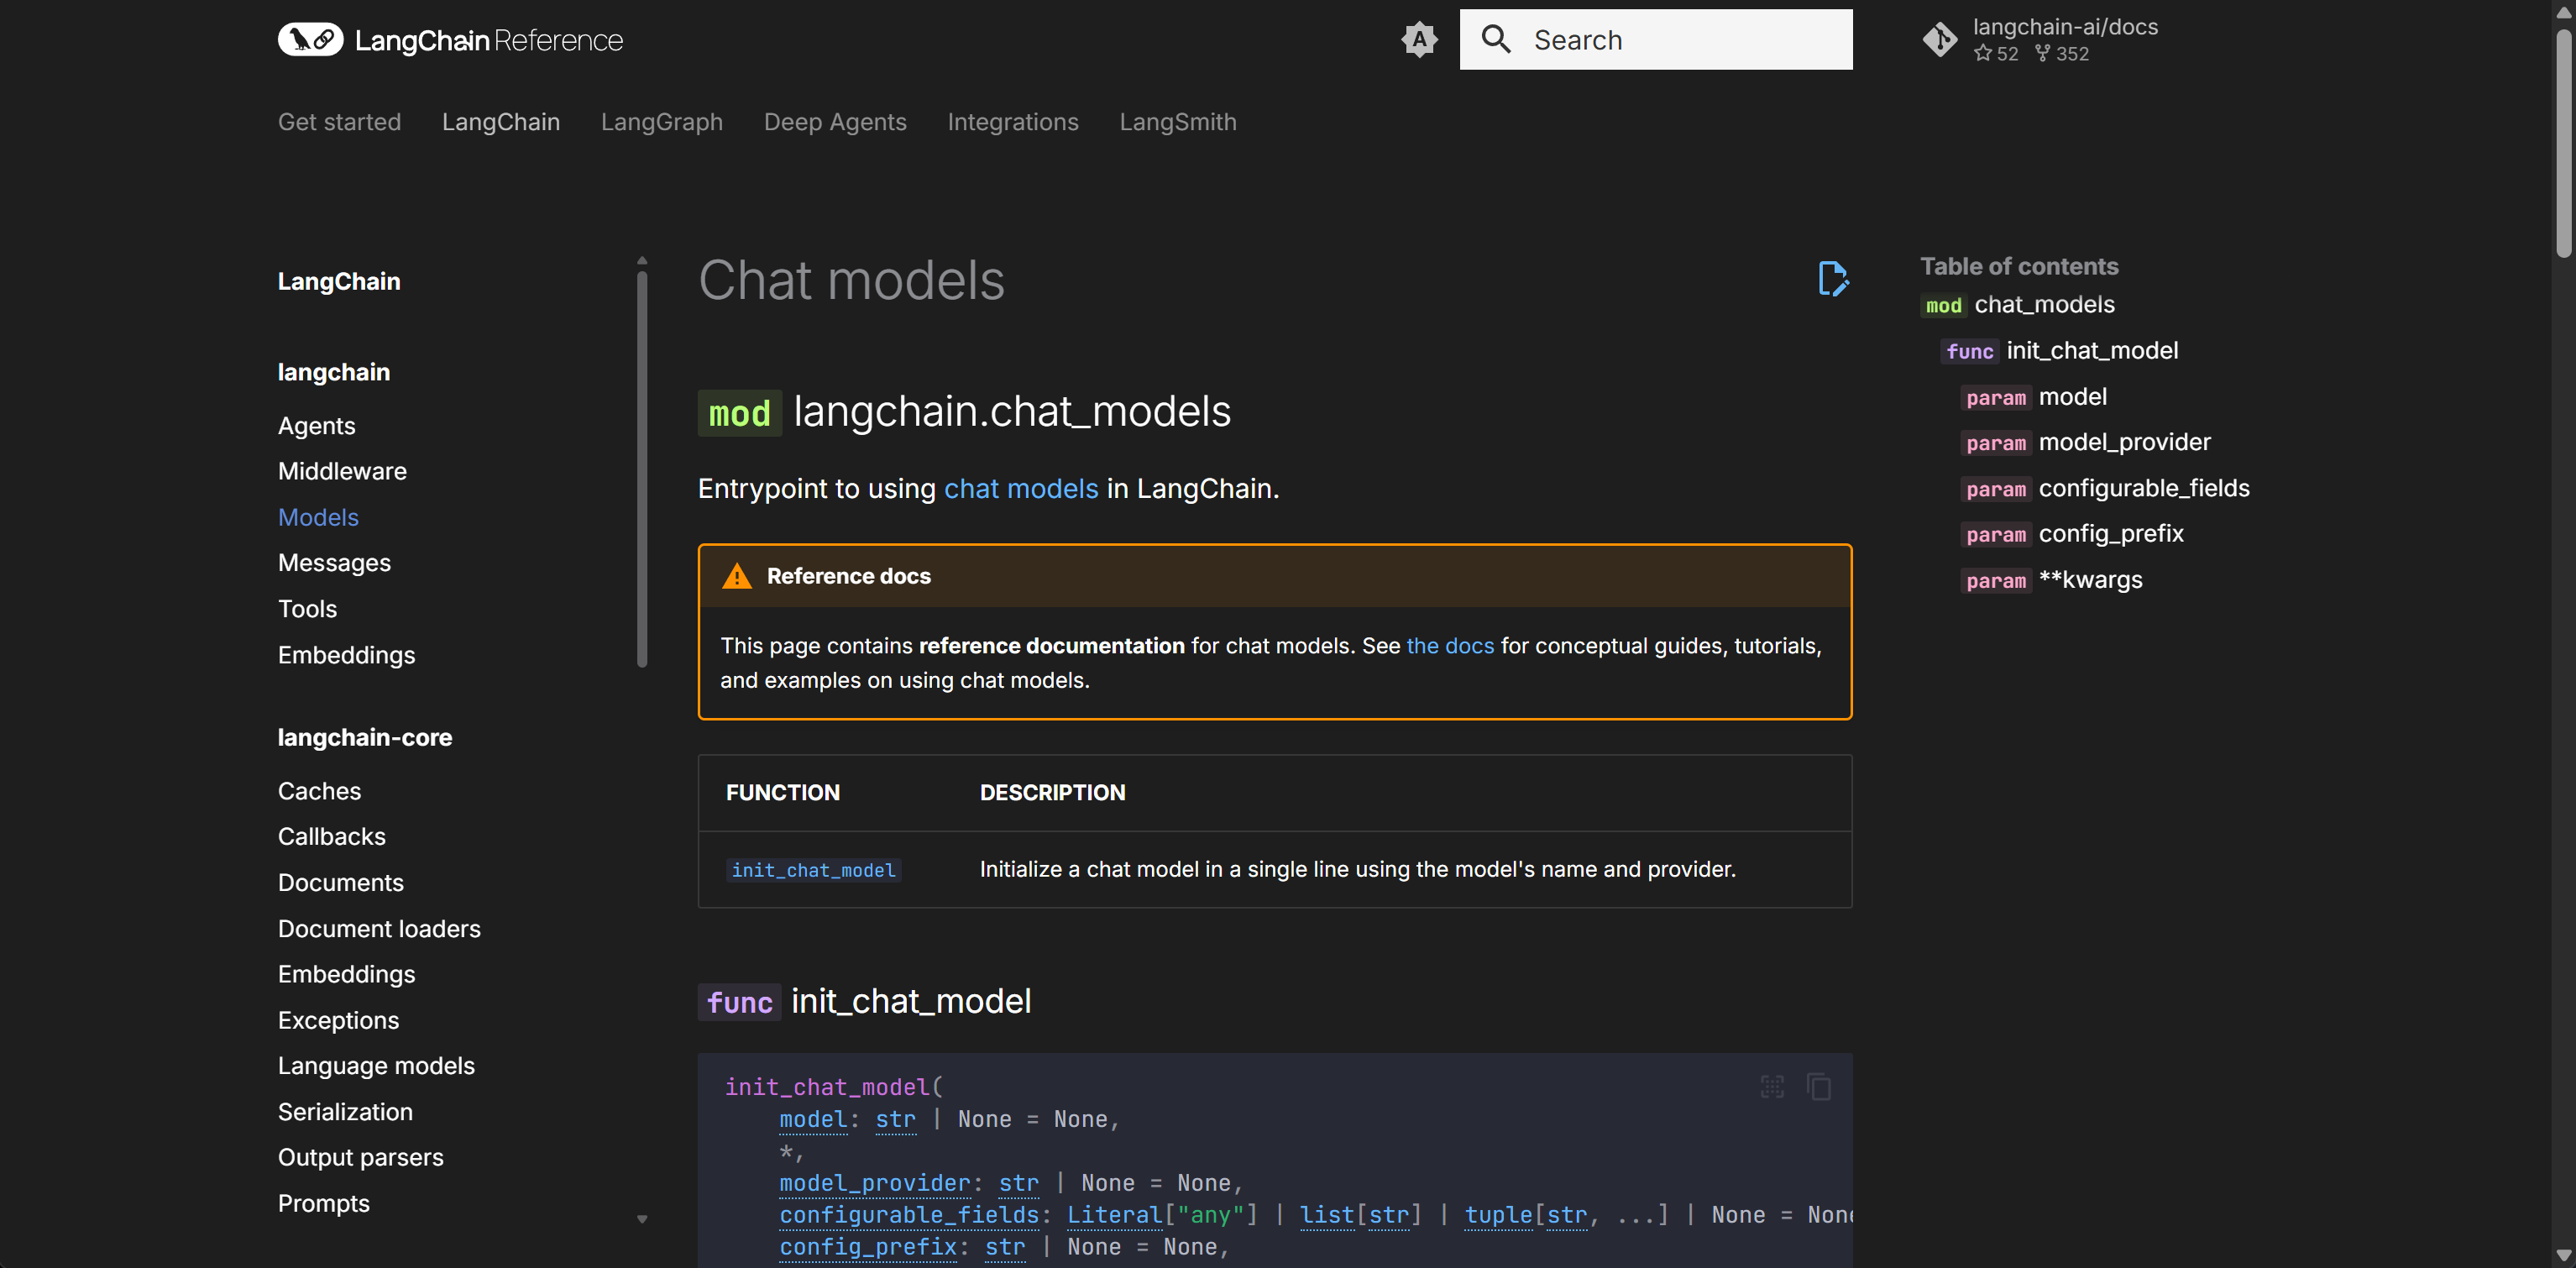Open Tools in the sidebar
The image size is (2576, 1268).
(x=307, y=609)
